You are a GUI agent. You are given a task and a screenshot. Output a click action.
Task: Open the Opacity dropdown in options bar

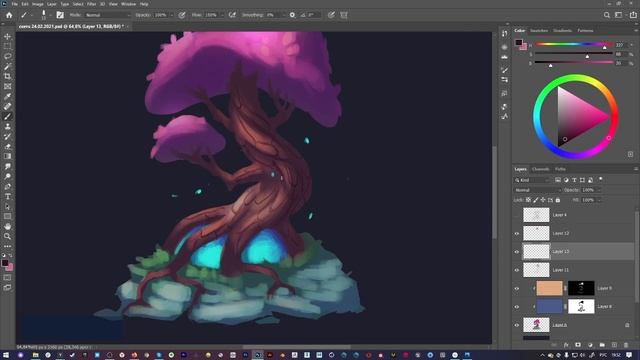pyautogui.click(x=172, y=15)
